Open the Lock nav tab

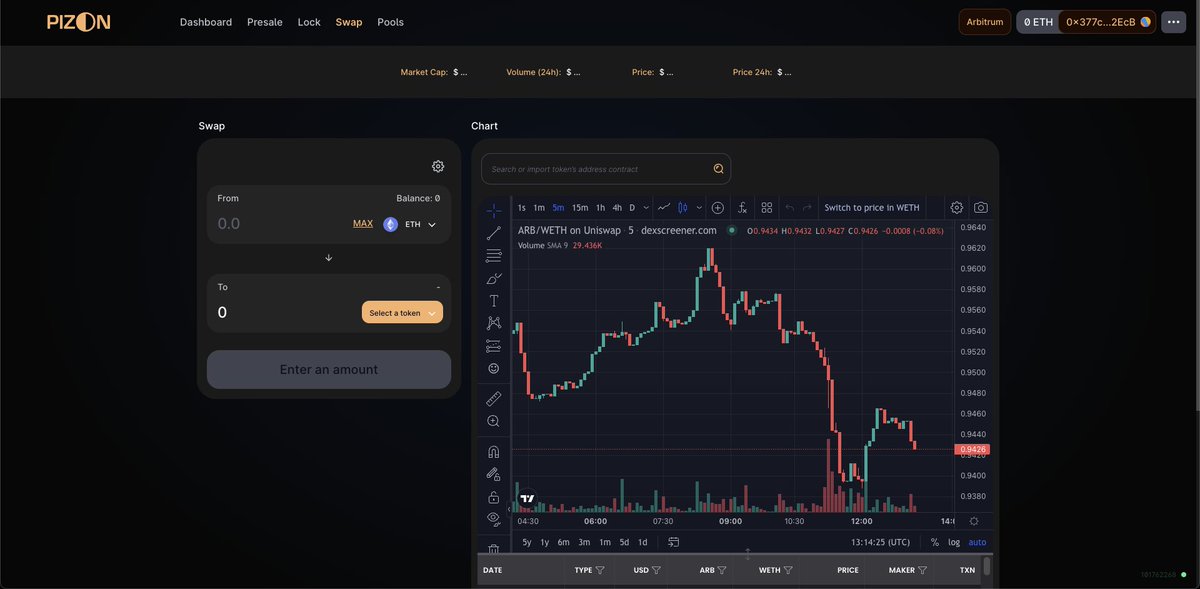309,22
